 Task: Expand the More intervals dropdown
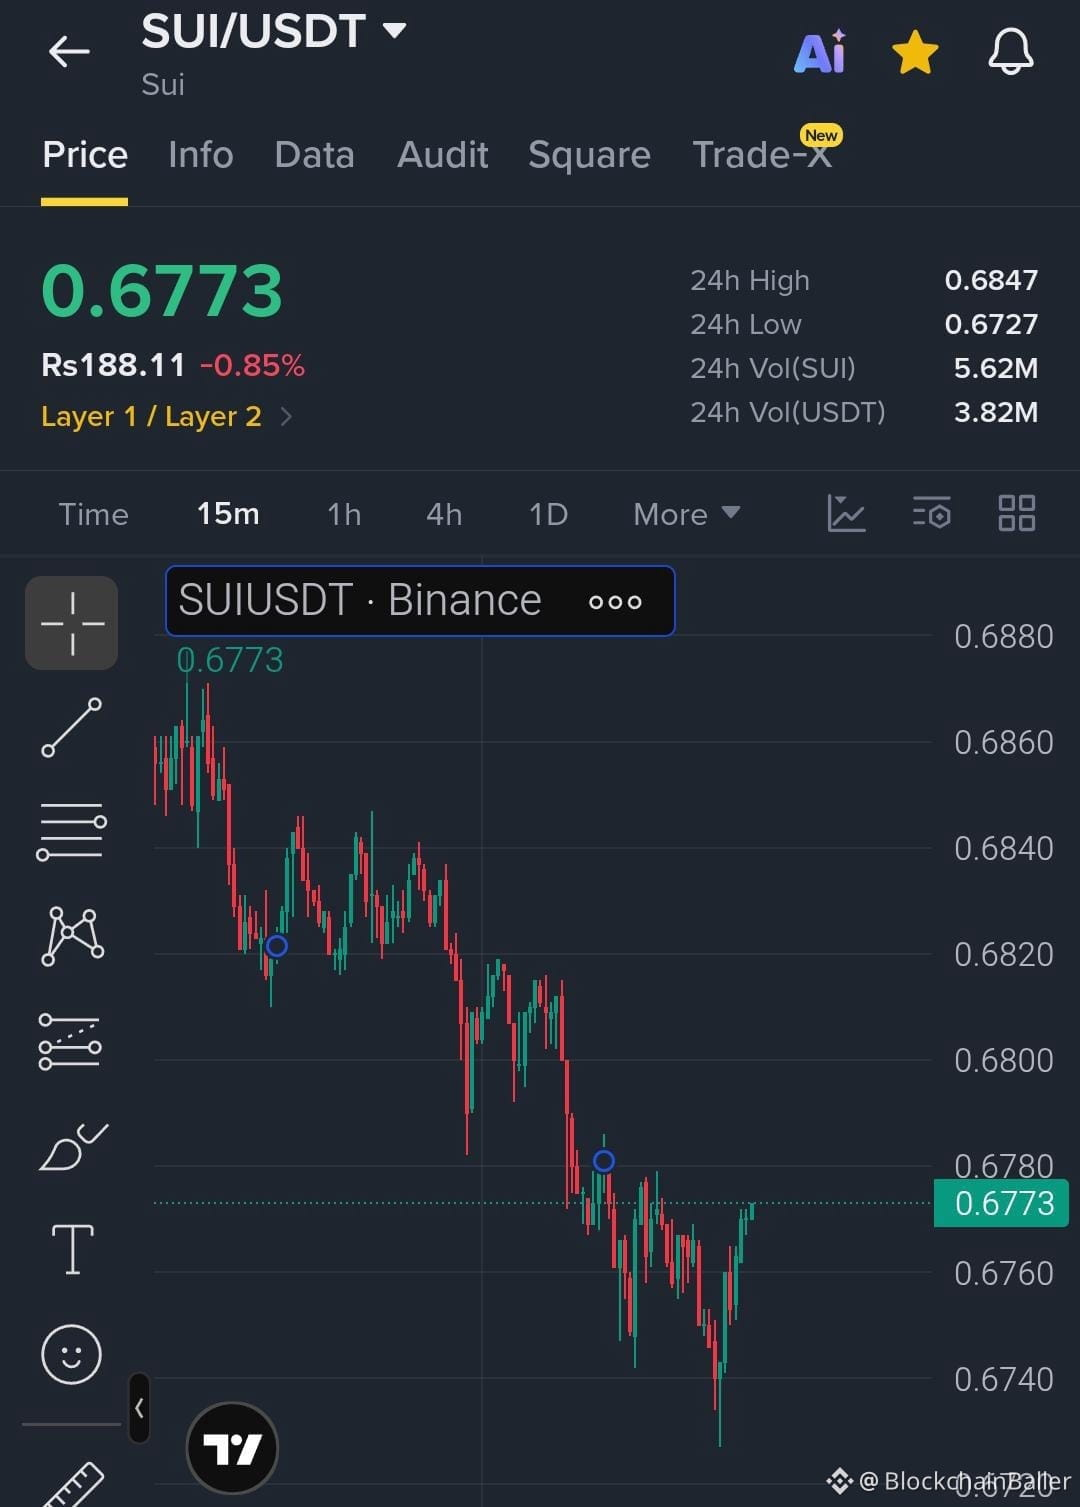(686, 514)
